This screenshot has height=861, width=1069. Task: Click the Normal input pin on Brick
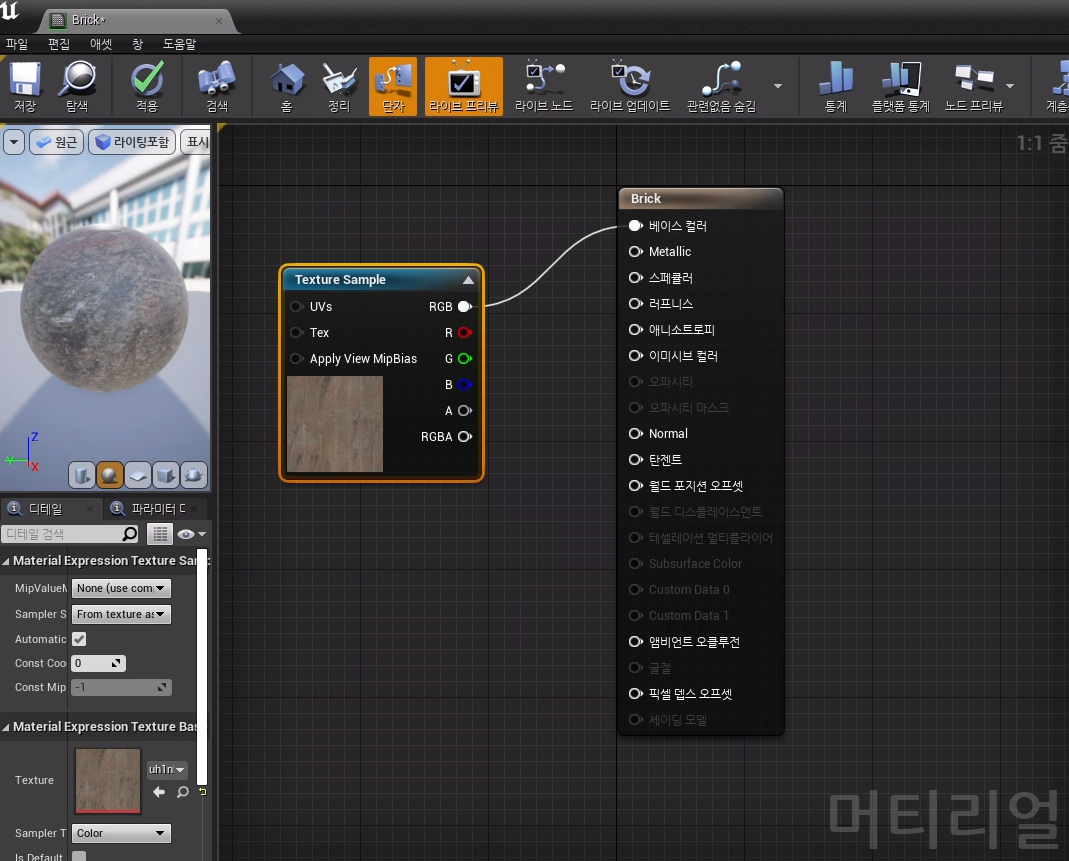(635, 434)
